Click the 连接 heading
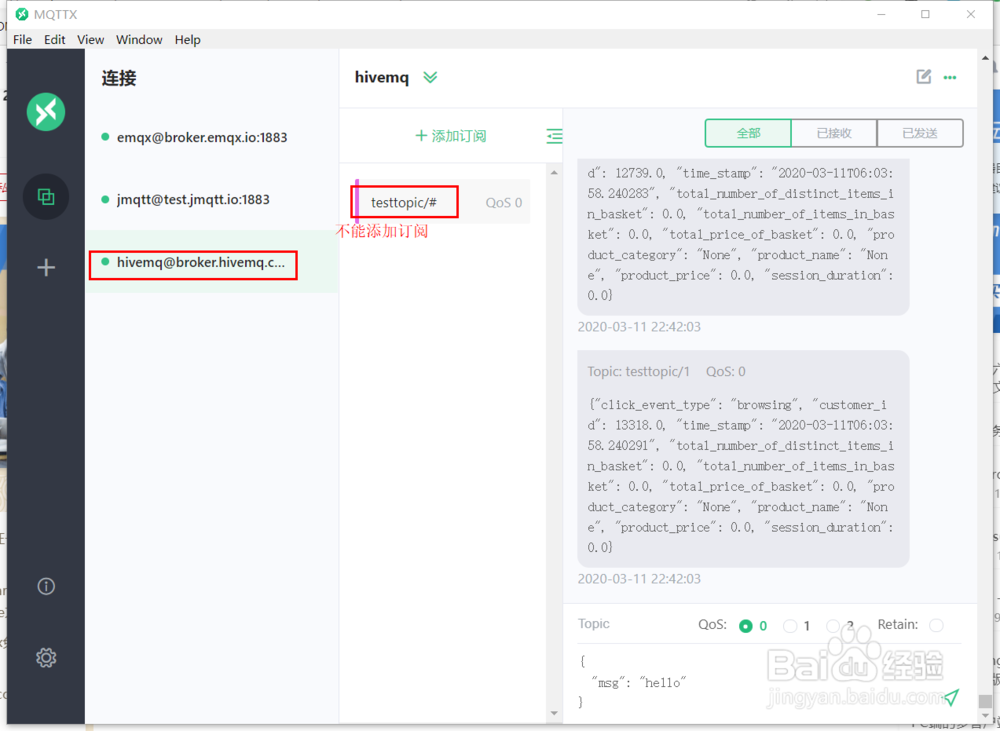Viewport: 1000px width, 731px height. click(119, 78)
